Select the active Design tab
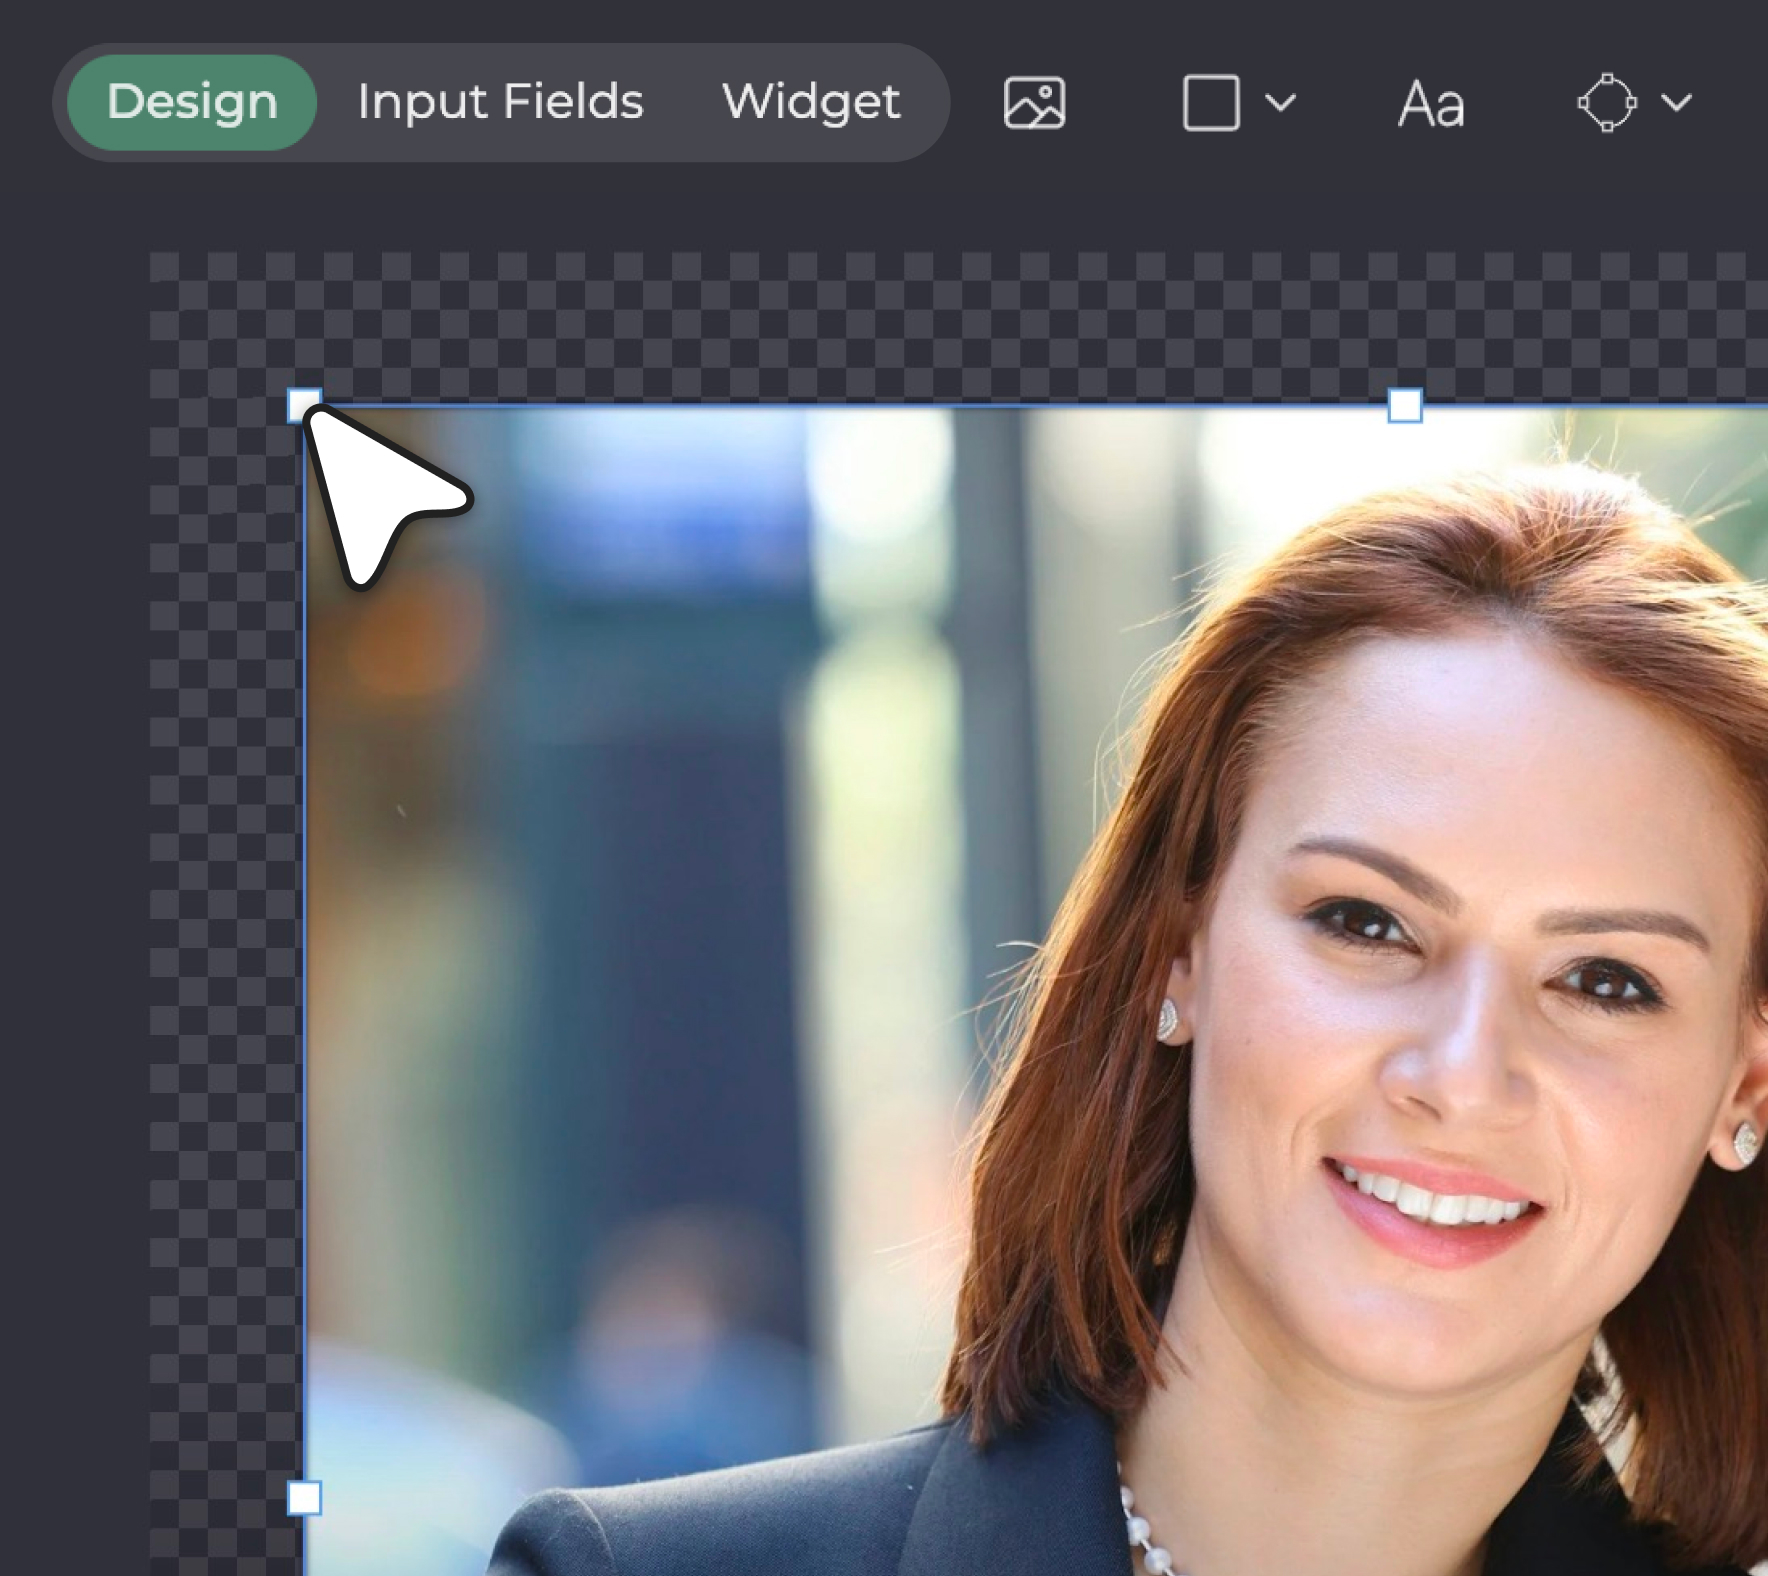The height and width of the screenshot is (1576, 1768). coord(192,101)
